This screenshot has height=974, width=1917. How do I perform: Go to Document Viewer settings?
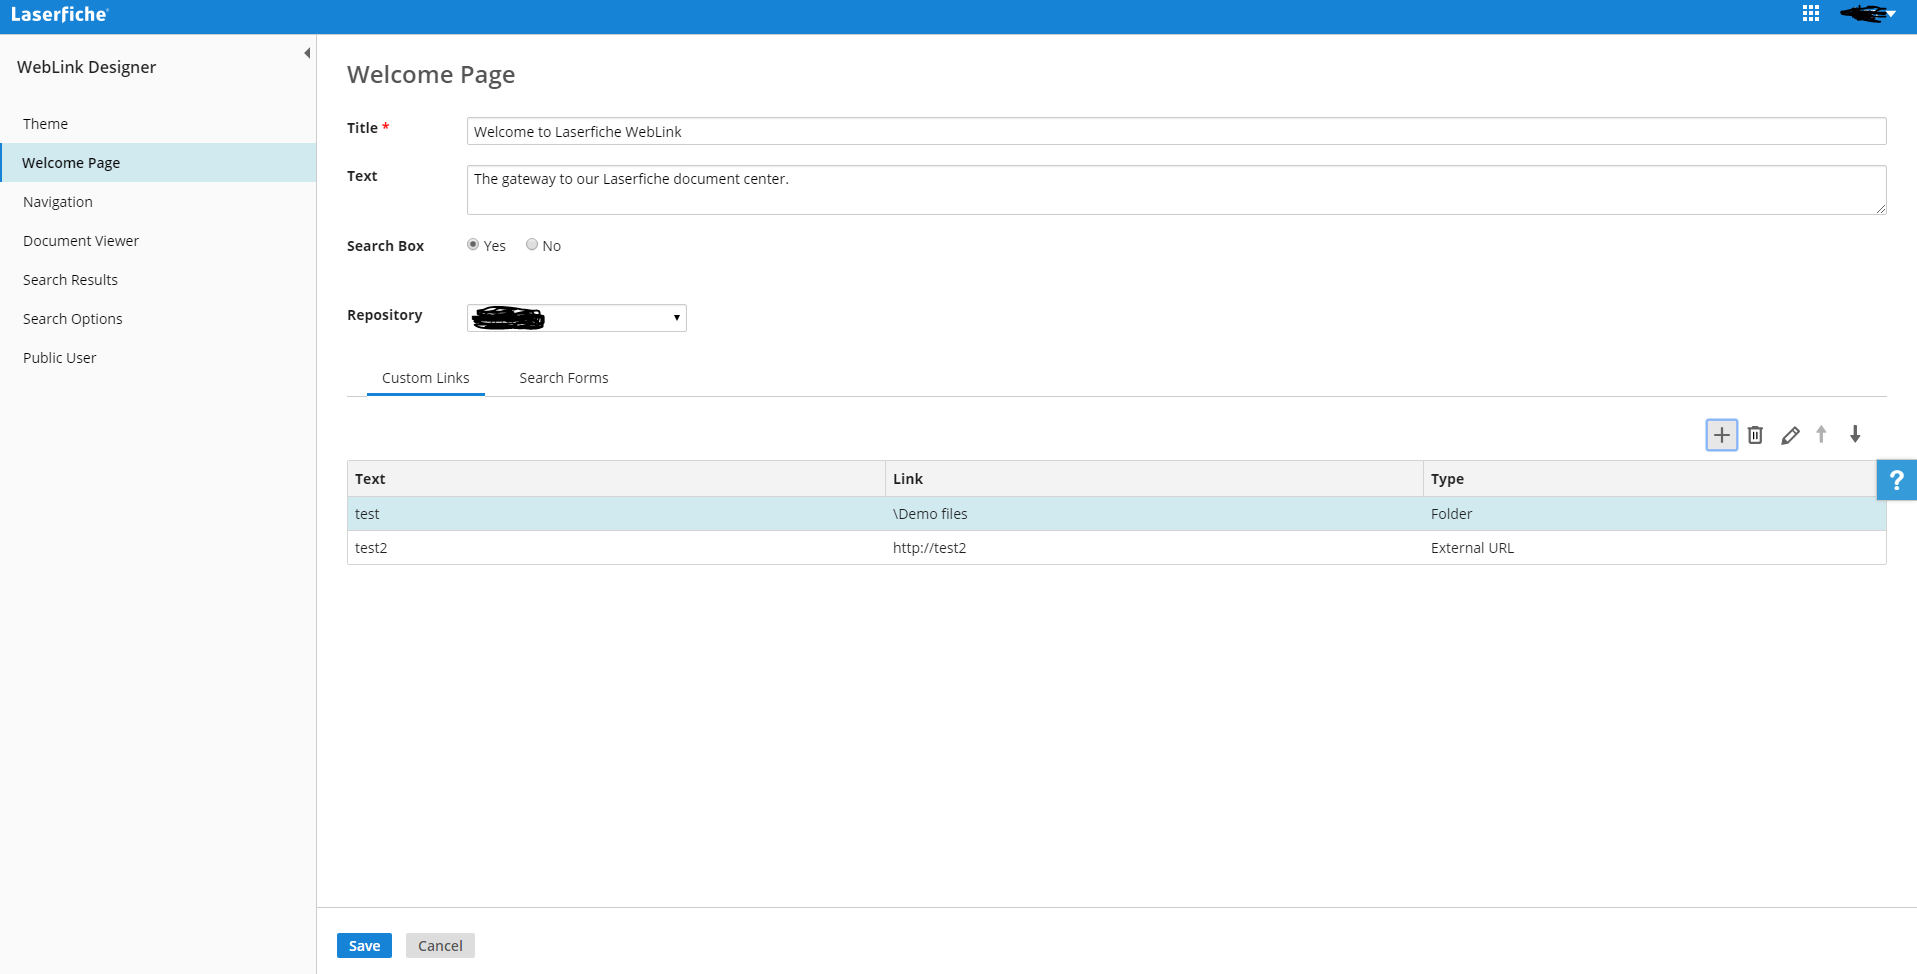point(81,241)
